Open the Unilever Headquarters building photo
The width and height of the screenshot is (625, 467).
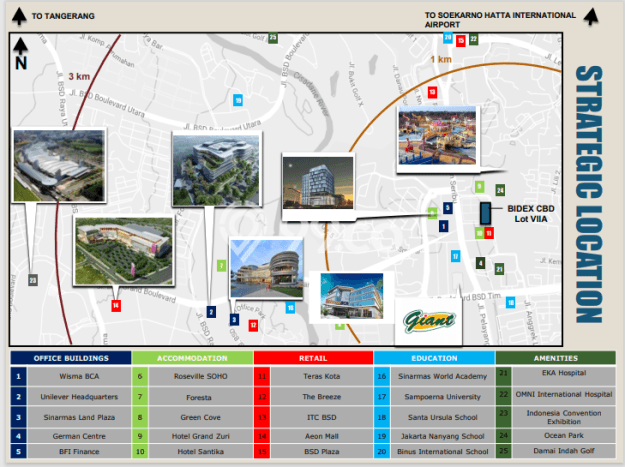[x=217, y=169]
